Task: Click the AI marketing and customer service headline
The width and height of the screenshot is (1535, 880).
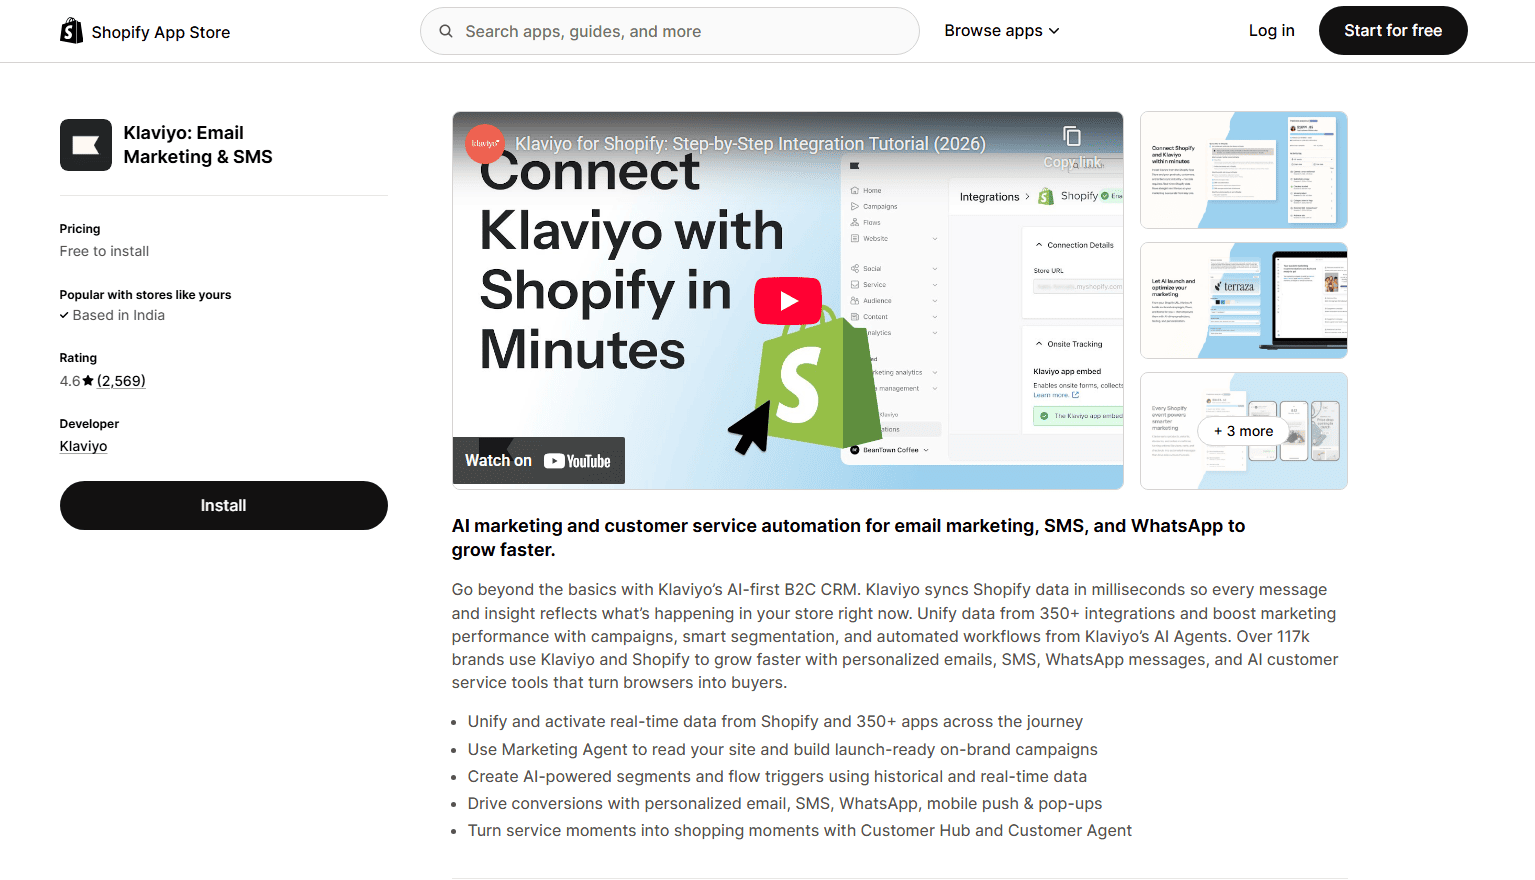Action: point(848,538)
